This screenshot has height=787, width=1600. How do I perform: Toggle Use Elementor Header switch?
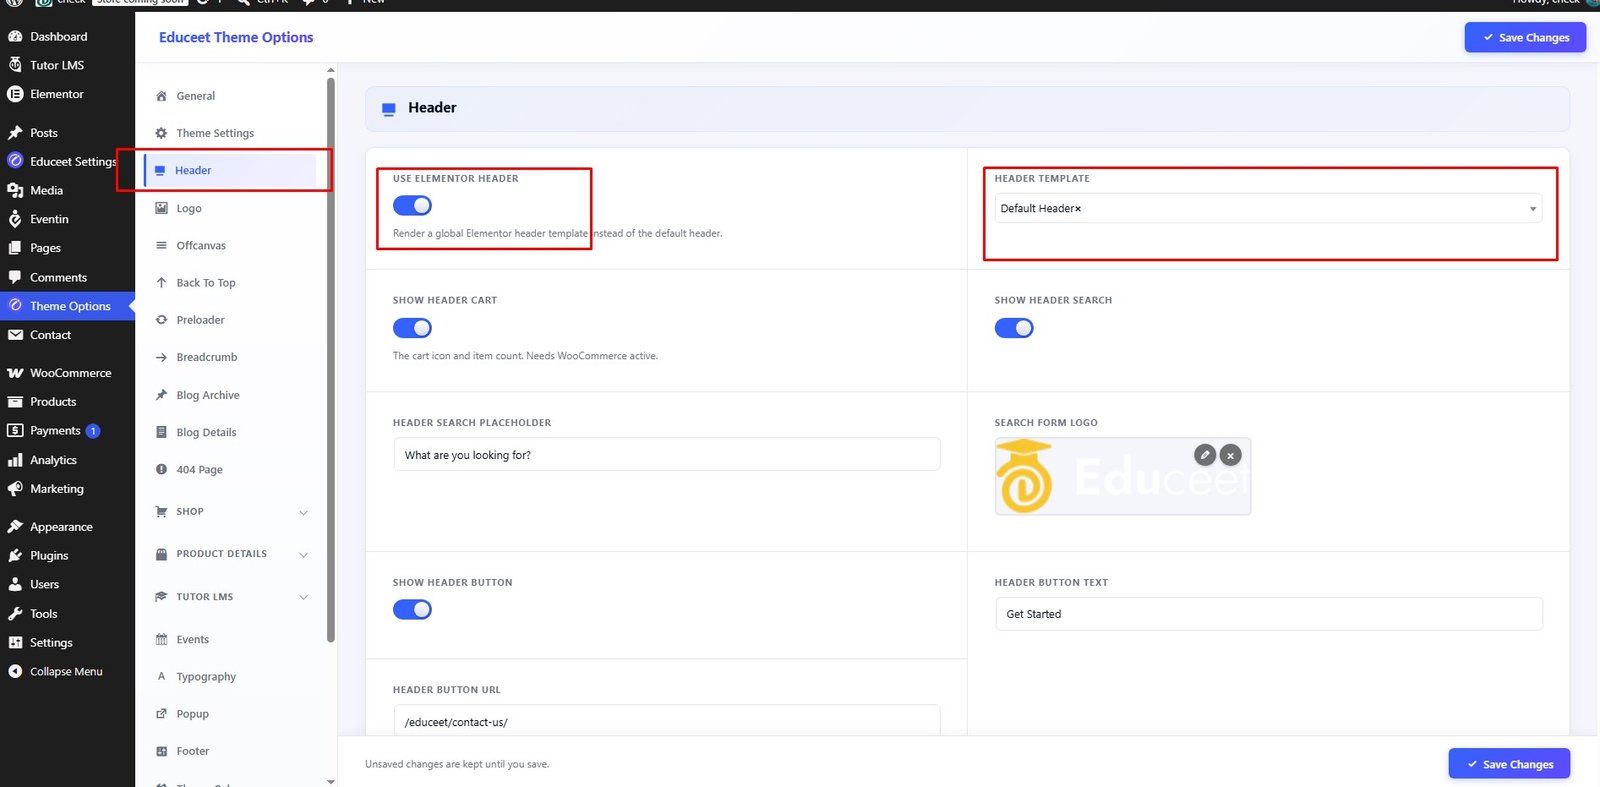pos(412,205)
